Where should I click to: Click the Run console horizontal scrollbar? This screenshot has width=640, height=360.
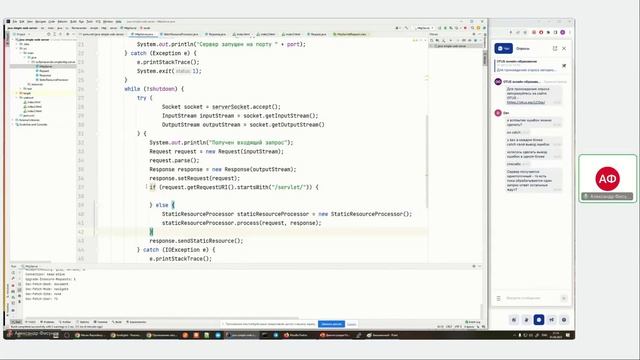tap(161, 318)
